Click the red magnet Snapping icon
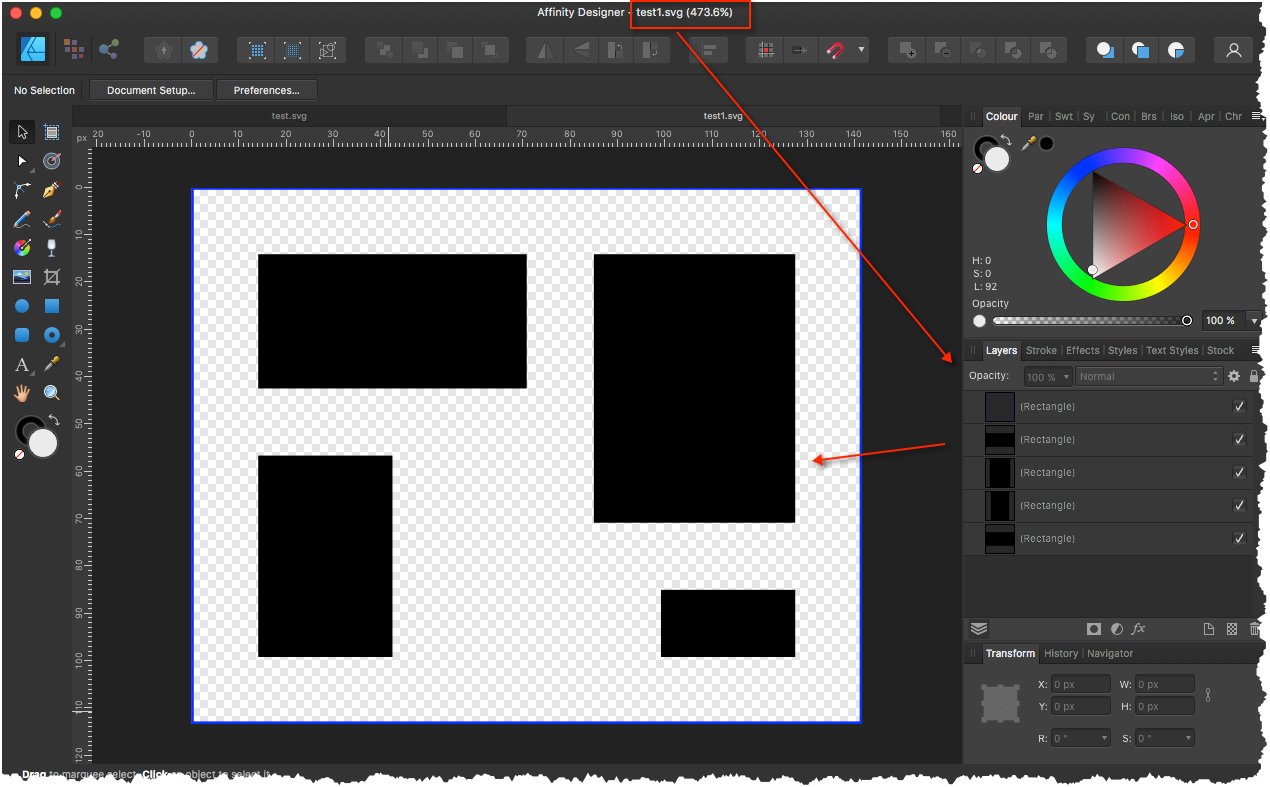The width and height of the screenshot is (1270, 787). coord(832,49)
